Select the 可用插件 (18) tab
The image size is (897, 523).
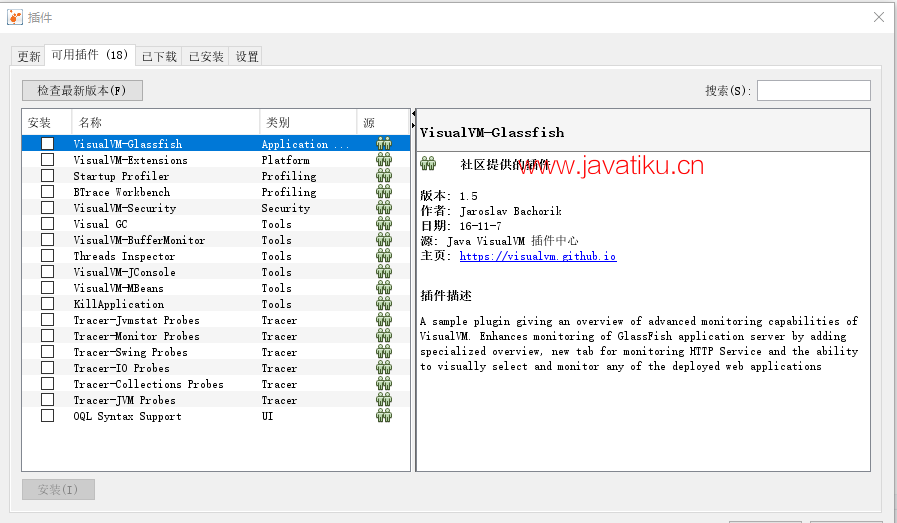90,55
